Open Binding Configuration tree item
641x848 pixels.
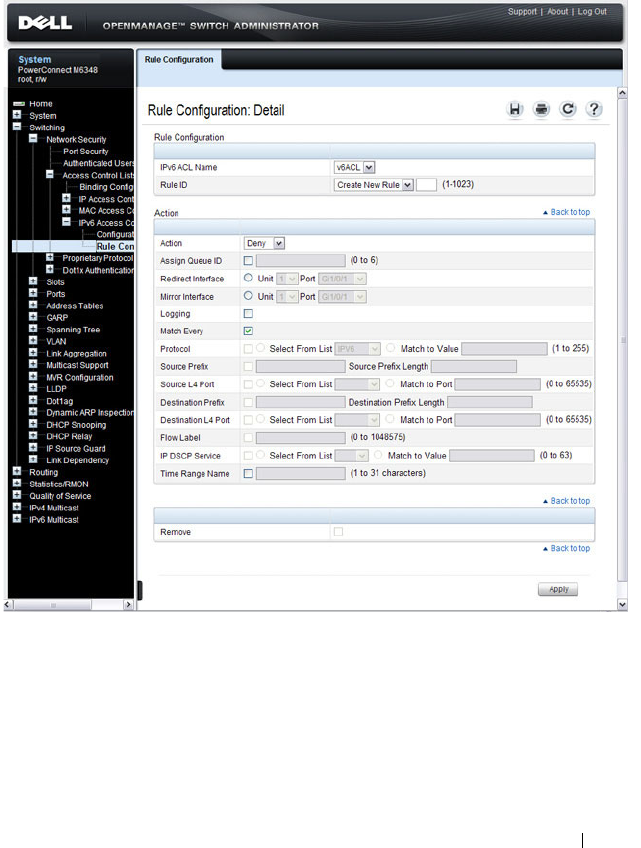(x=107, y=187)
